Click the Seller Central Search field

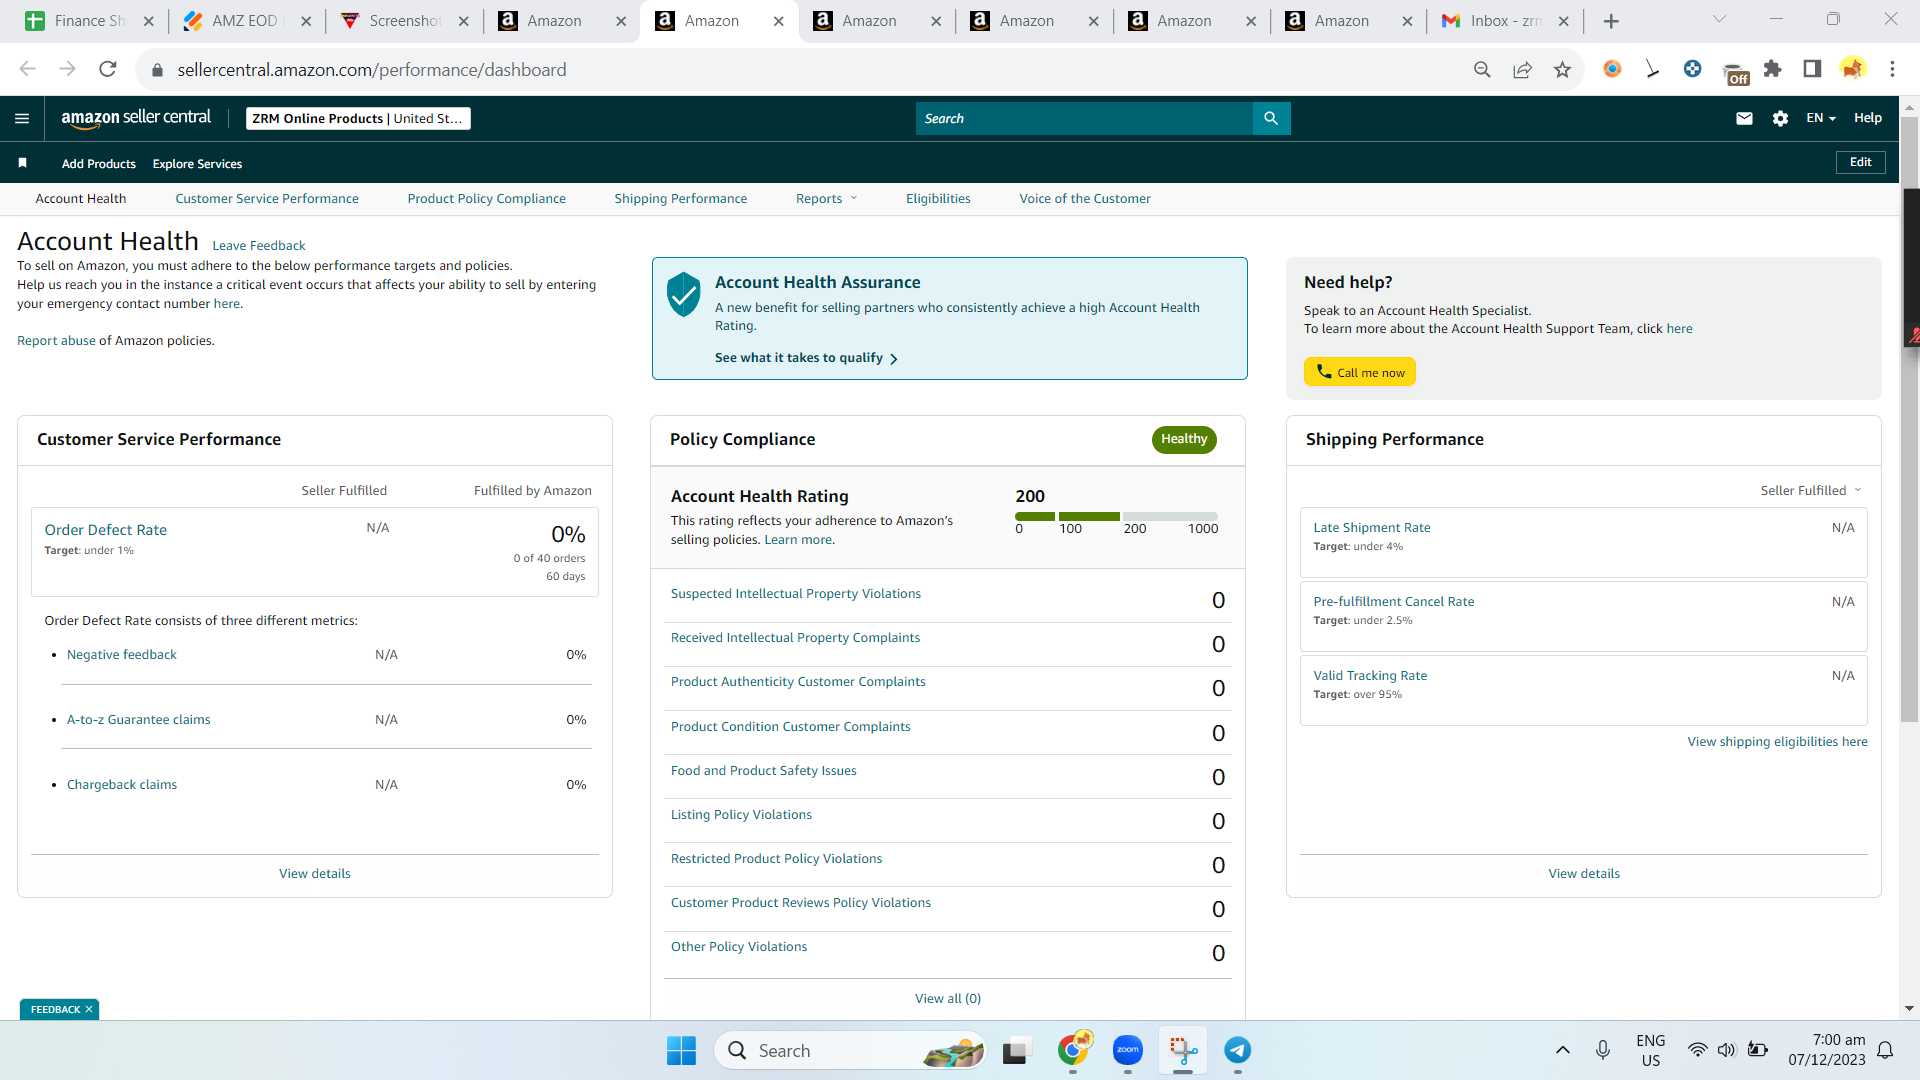(1084, 118)
